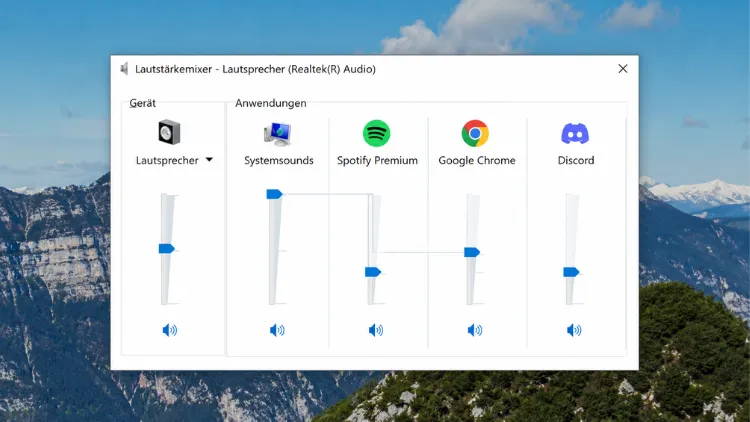Click the Spotify Premium label
The image size is (750, 422).
pos(377,160)
